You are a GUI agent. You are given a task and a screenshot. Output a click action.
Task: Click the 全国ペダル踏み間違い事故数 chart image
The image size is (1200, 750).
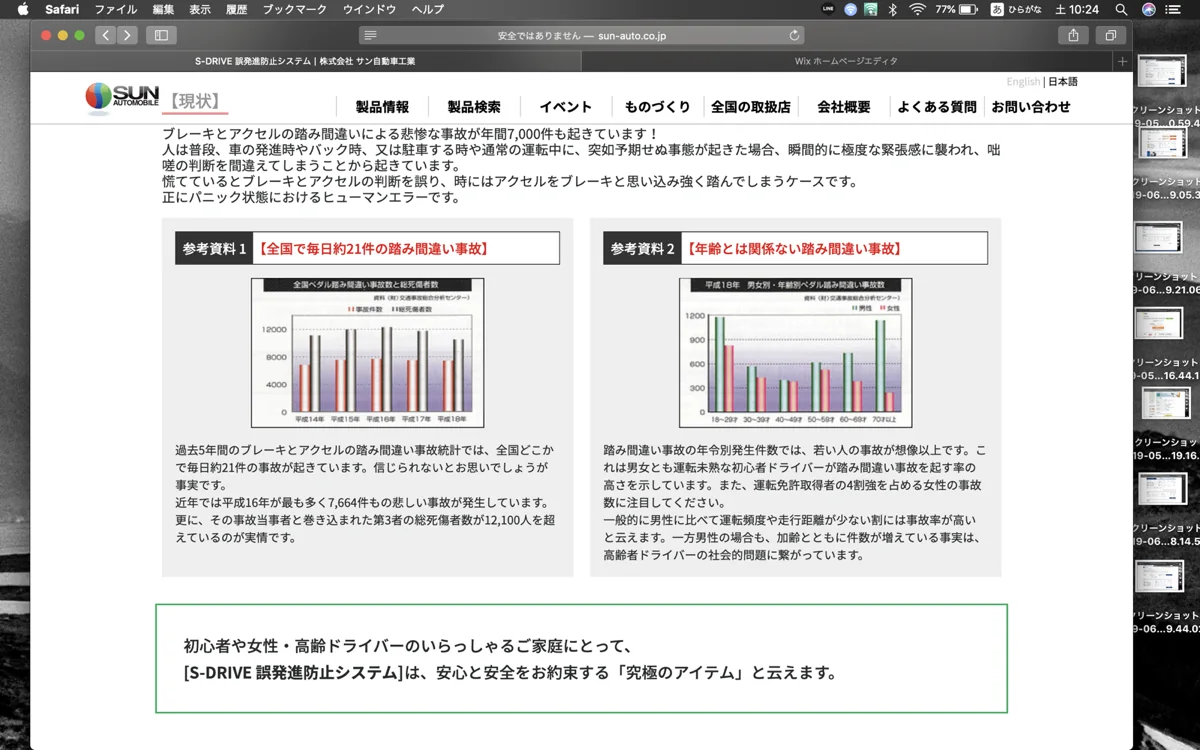coord(367,353)
